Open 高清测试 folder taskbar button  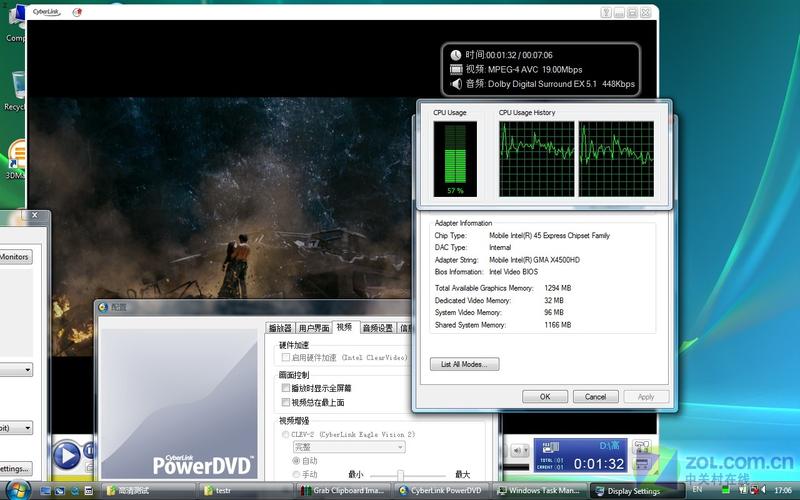click(x=148, y=491)
